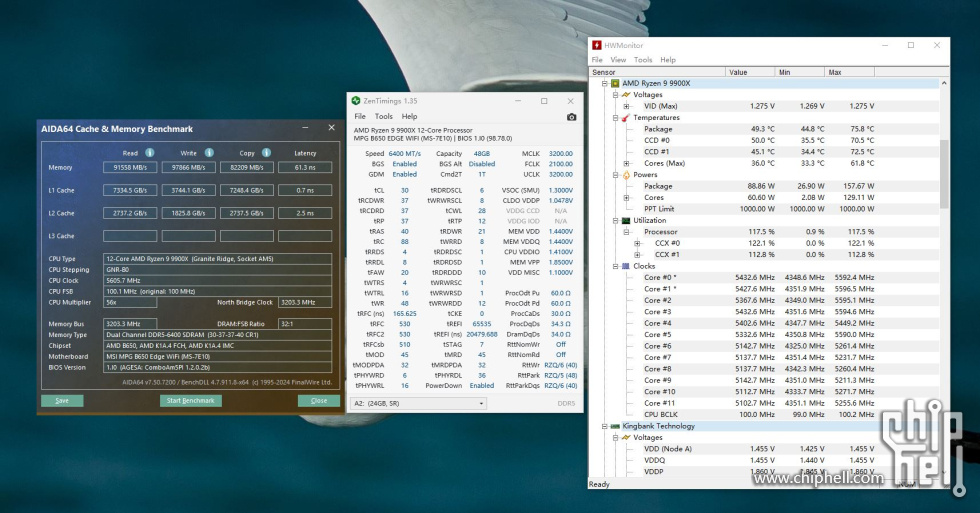Collapse the Temperatures group

tap(615, 117)
